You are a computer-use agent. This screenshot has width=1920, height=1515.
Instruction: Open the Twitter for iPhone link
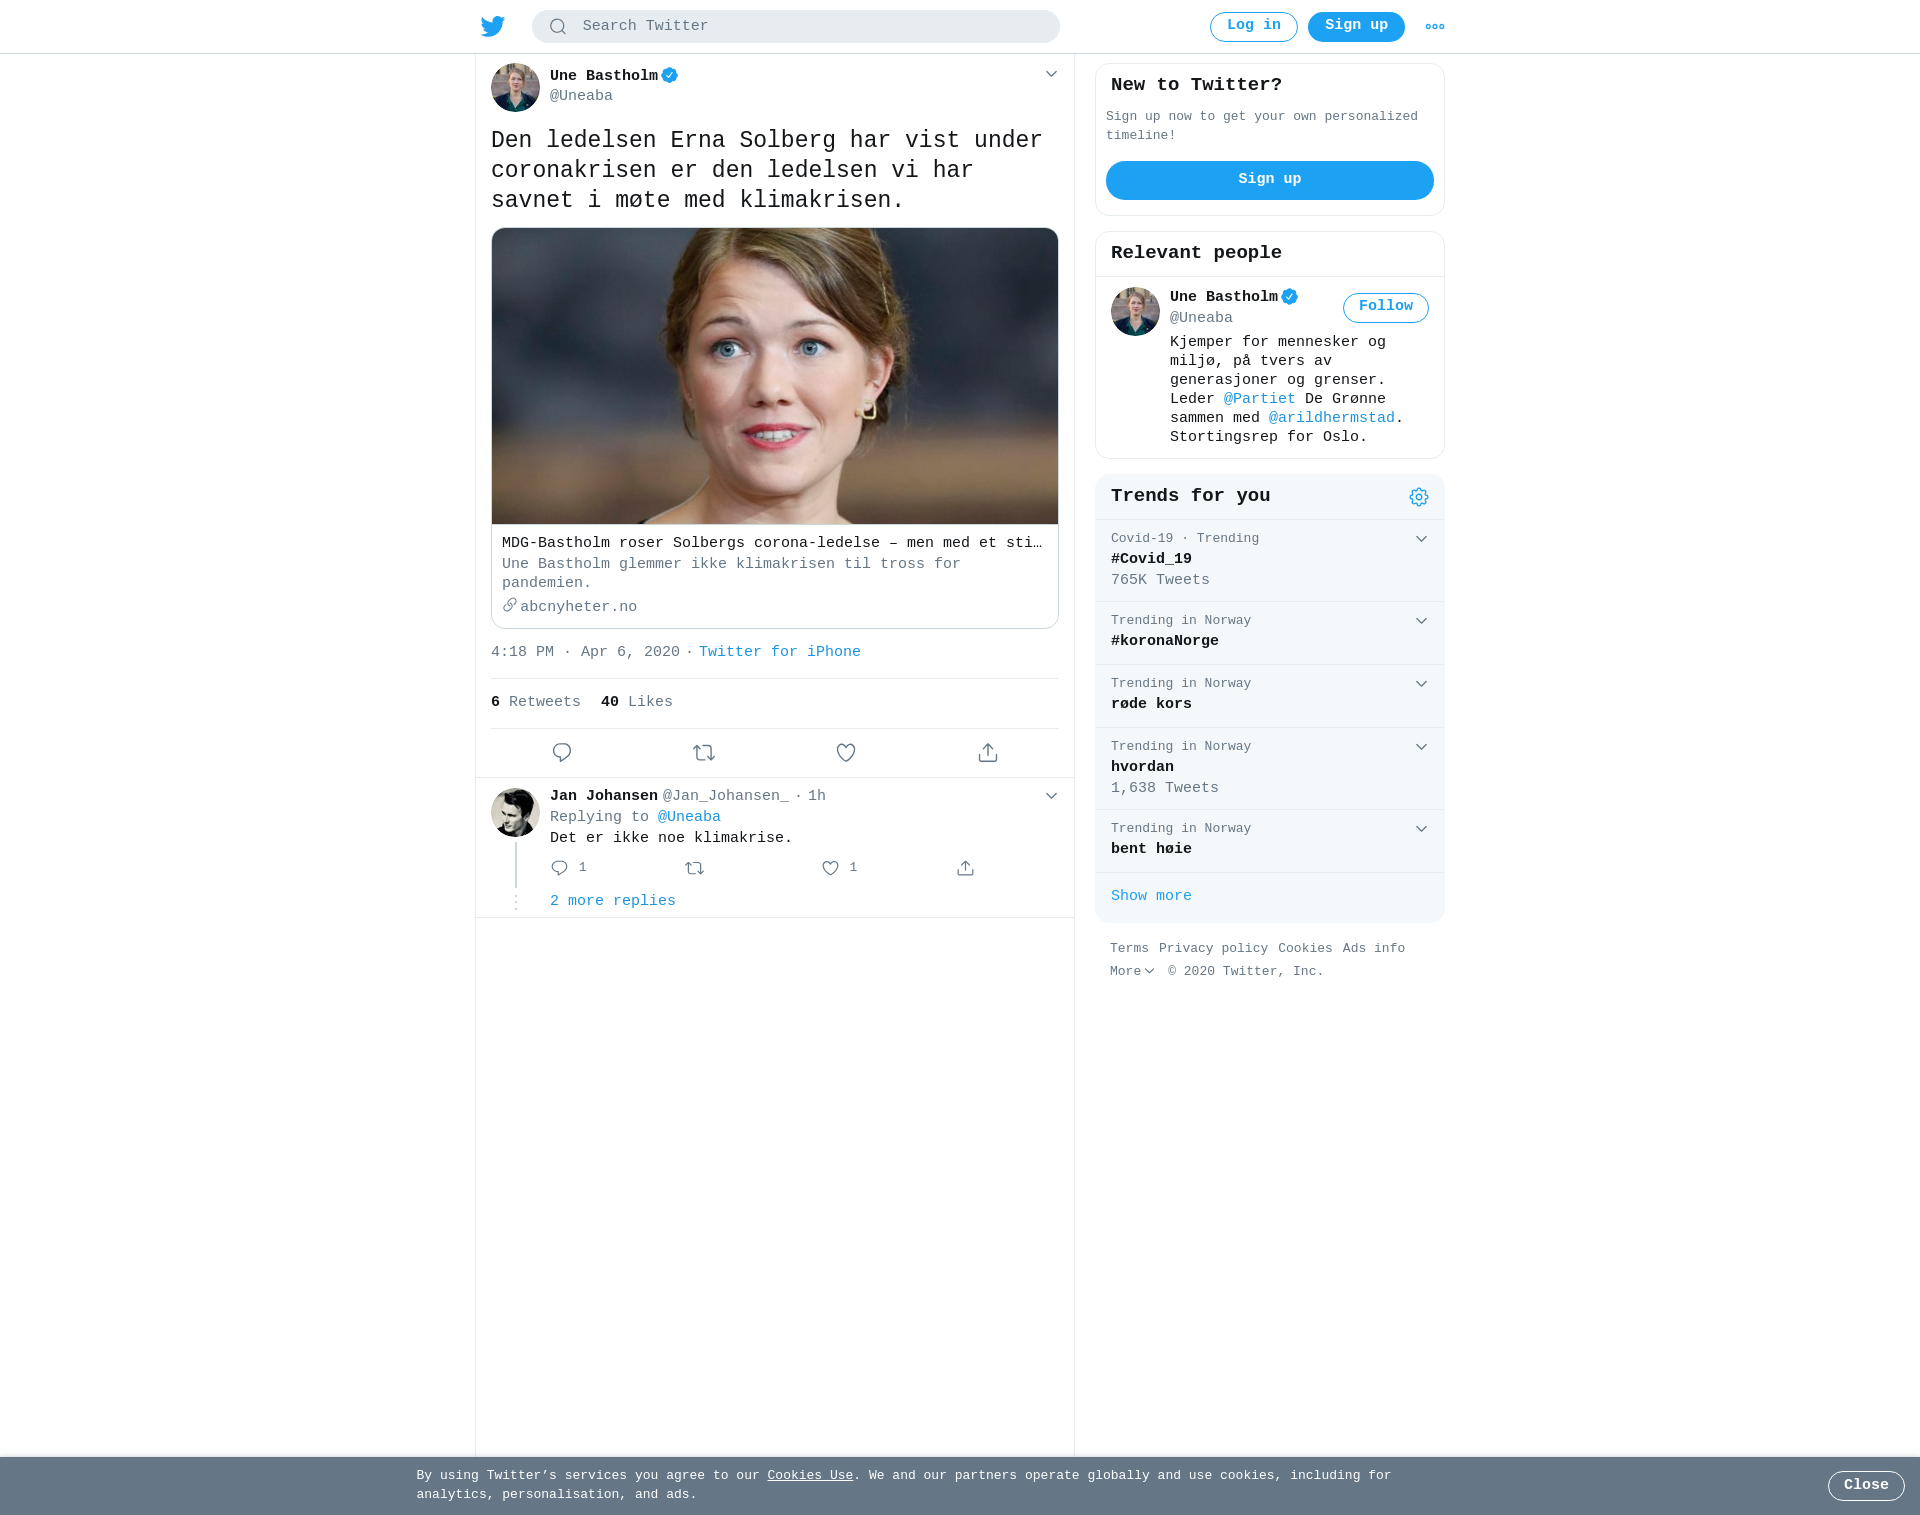point(780,652)
